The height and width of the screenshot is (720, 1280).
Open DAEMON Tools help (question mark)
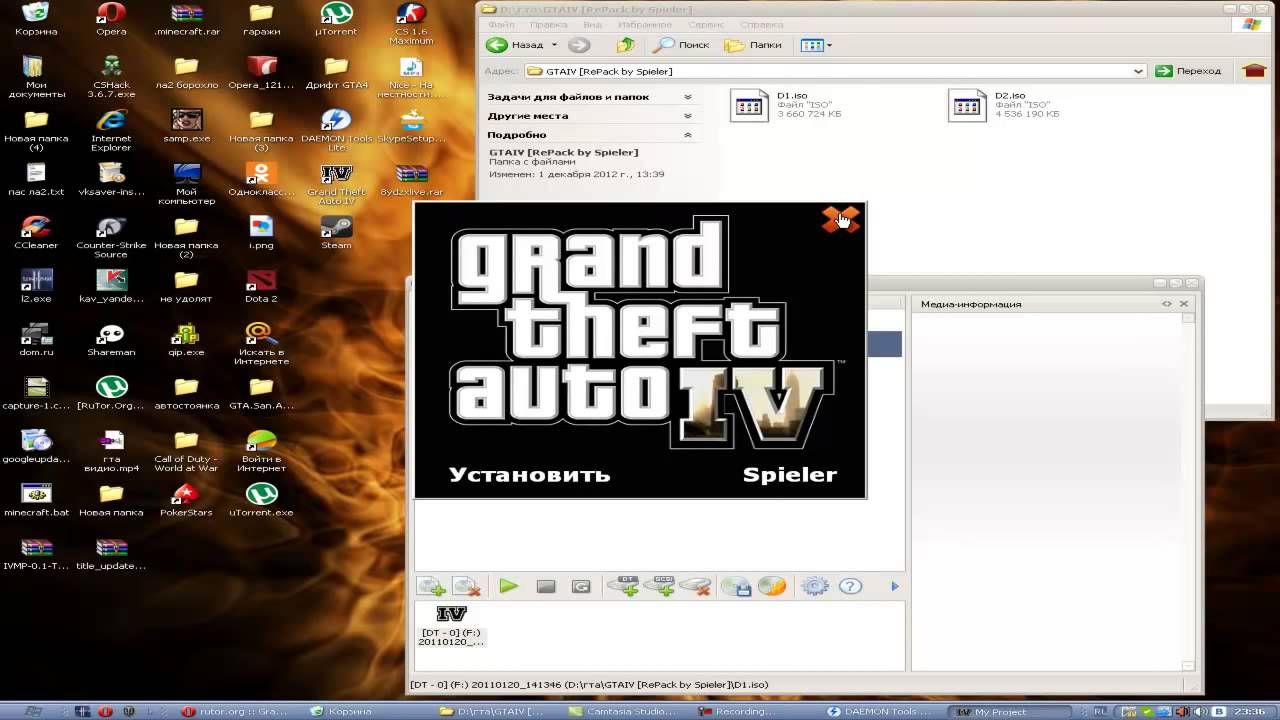click(x=850, y=587)
